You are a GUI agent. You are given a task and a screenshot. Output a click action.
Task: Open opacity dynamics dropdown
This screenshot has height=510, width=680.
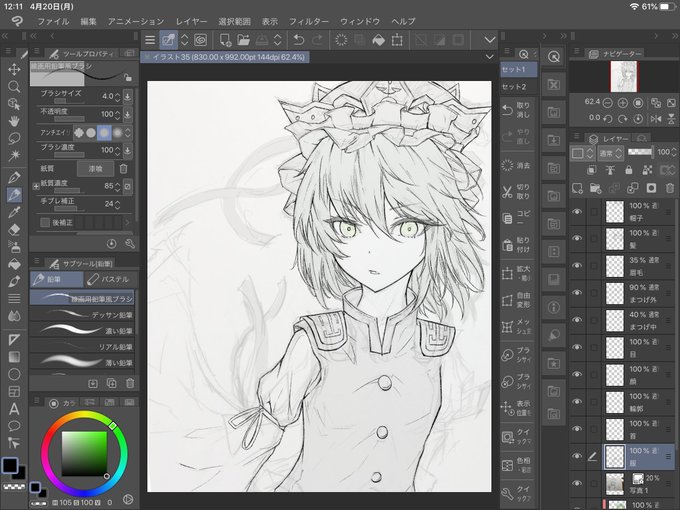tap(128, 114)
